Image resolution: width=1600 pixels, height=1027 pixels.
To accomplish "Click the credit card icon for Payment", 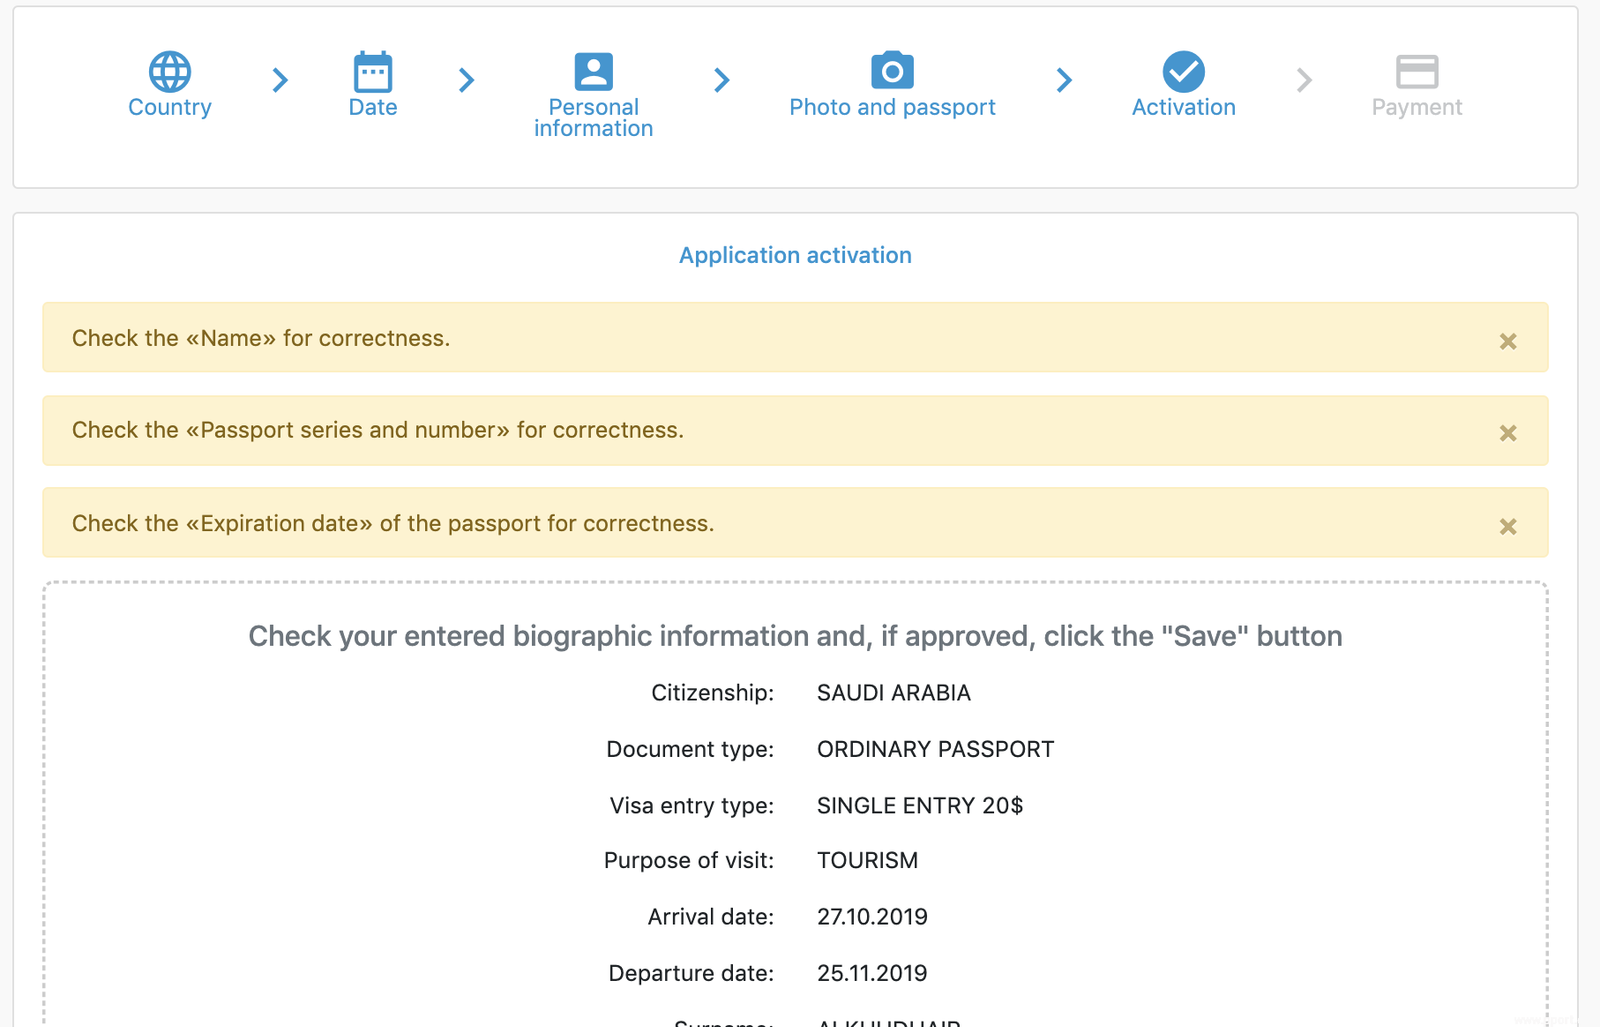I will pos(1416,71).
